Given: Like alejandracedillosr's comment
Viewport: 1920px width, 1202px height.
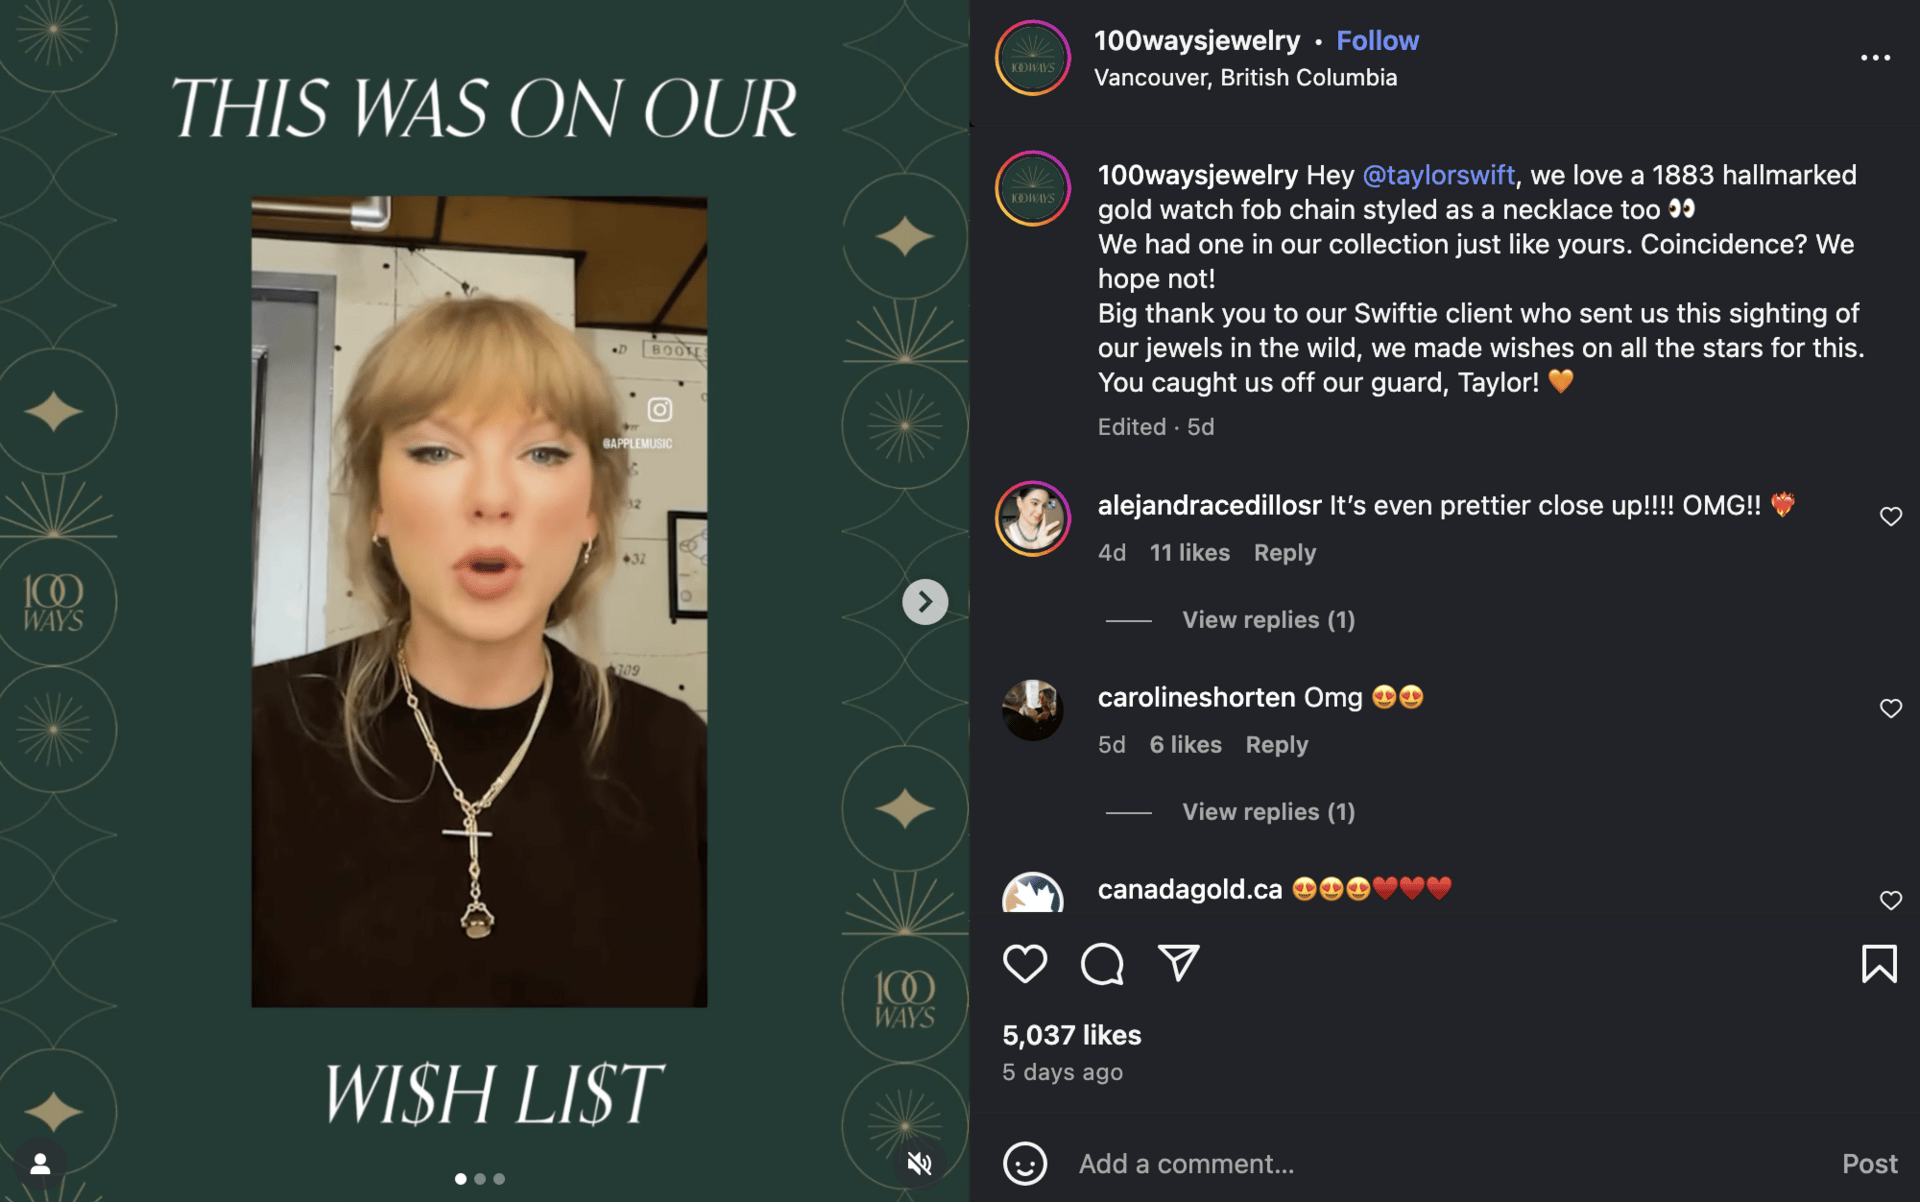Looking at the screenshot, I should [x=1890, y=516].
